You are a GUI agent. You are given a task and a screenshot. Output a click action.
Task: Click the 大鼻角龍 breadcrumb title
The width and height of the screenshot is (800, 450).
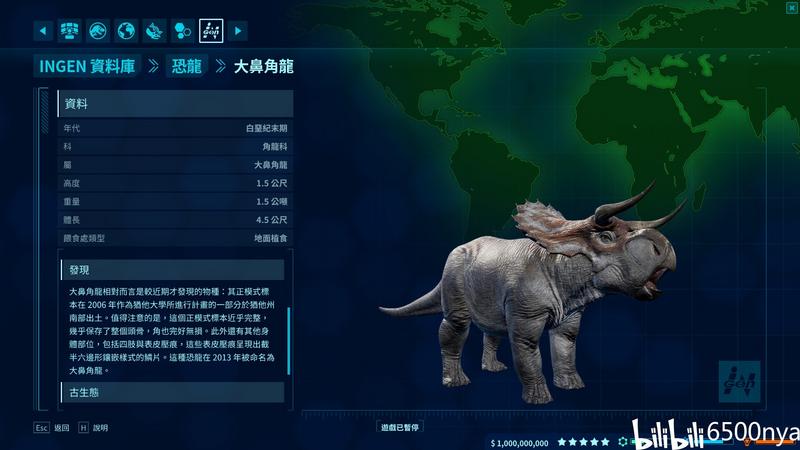pyautogui.click(x=264, y=66)
